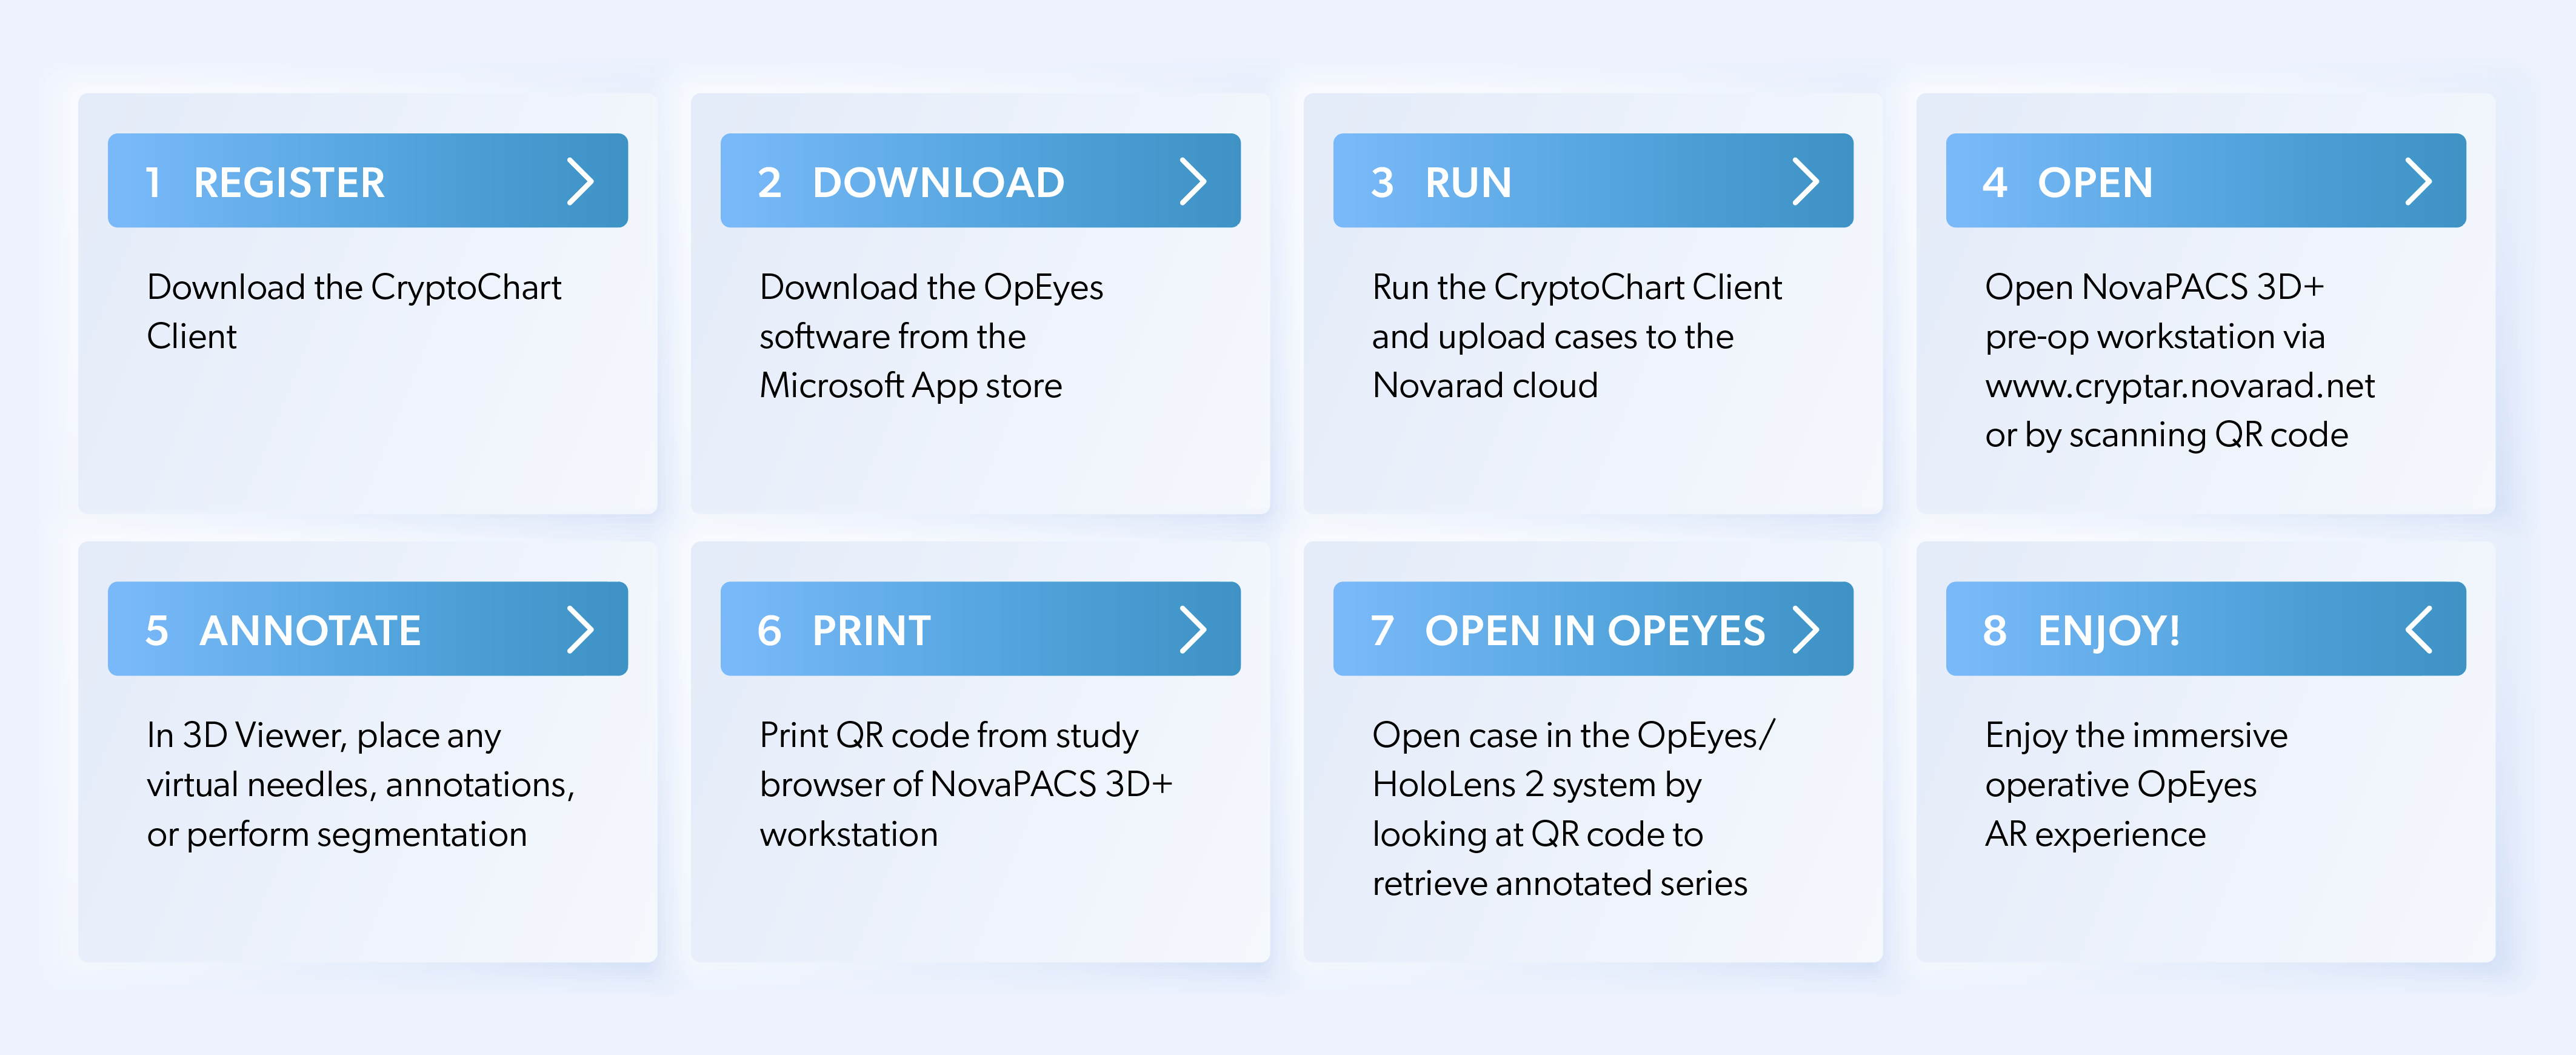Select the RUN step title
2576x1055 pixels.
tap(1468, 183)
